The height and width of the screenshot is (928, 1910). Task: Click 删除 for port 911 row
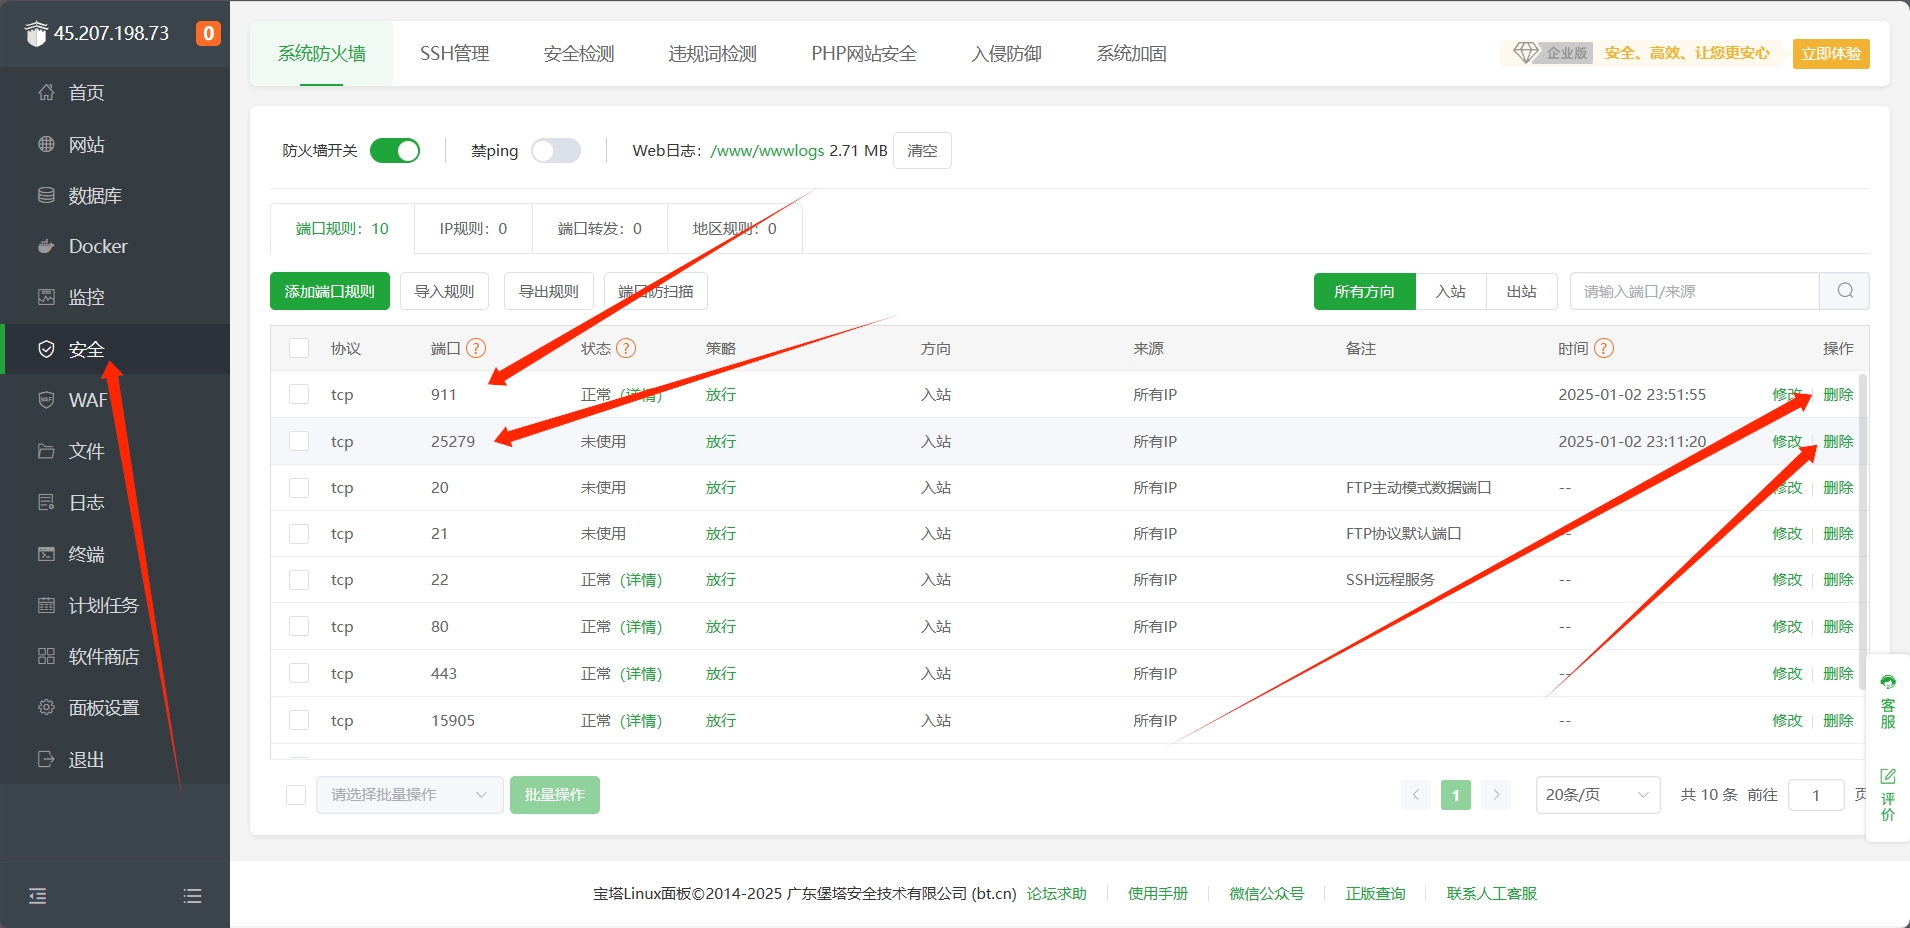(1838, 394)
